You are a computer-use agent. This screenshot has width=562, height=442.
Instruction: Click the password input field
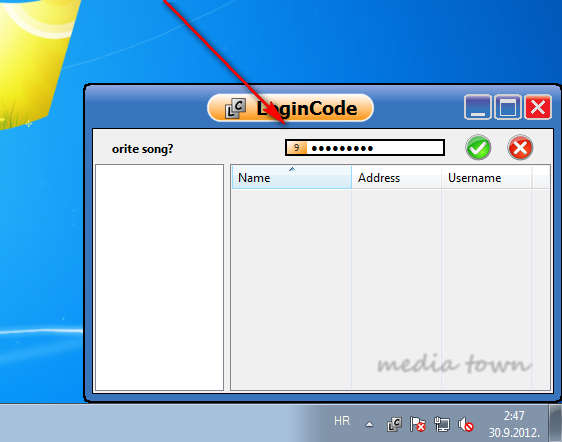(365, 148)
